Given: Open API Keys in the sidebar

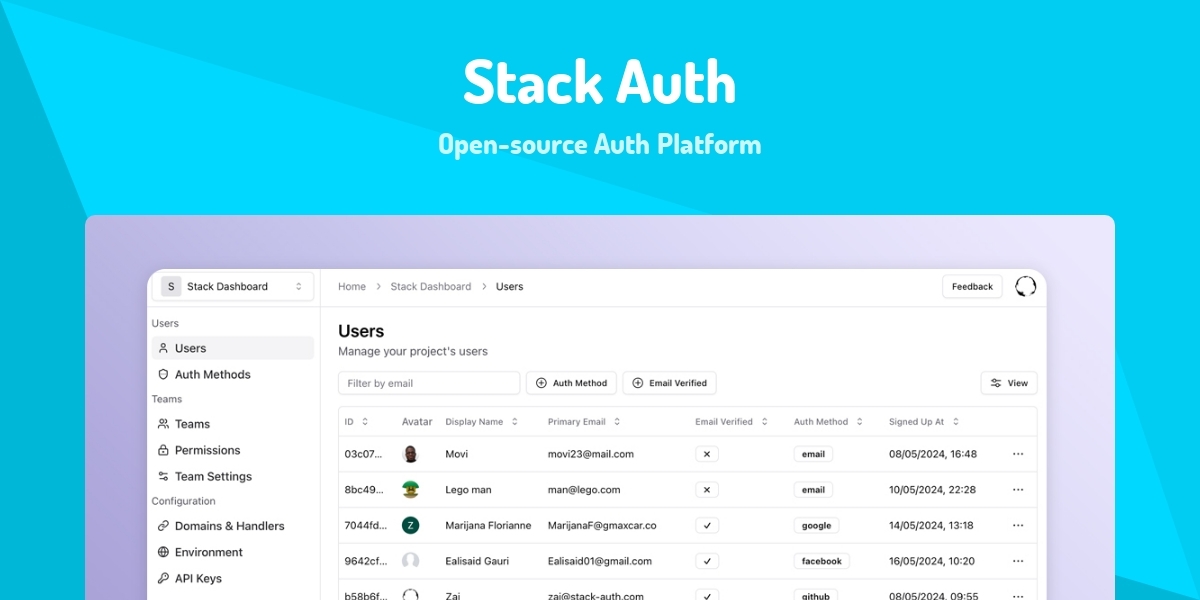Looking at the screenshot, I should (x=232, y=578).
